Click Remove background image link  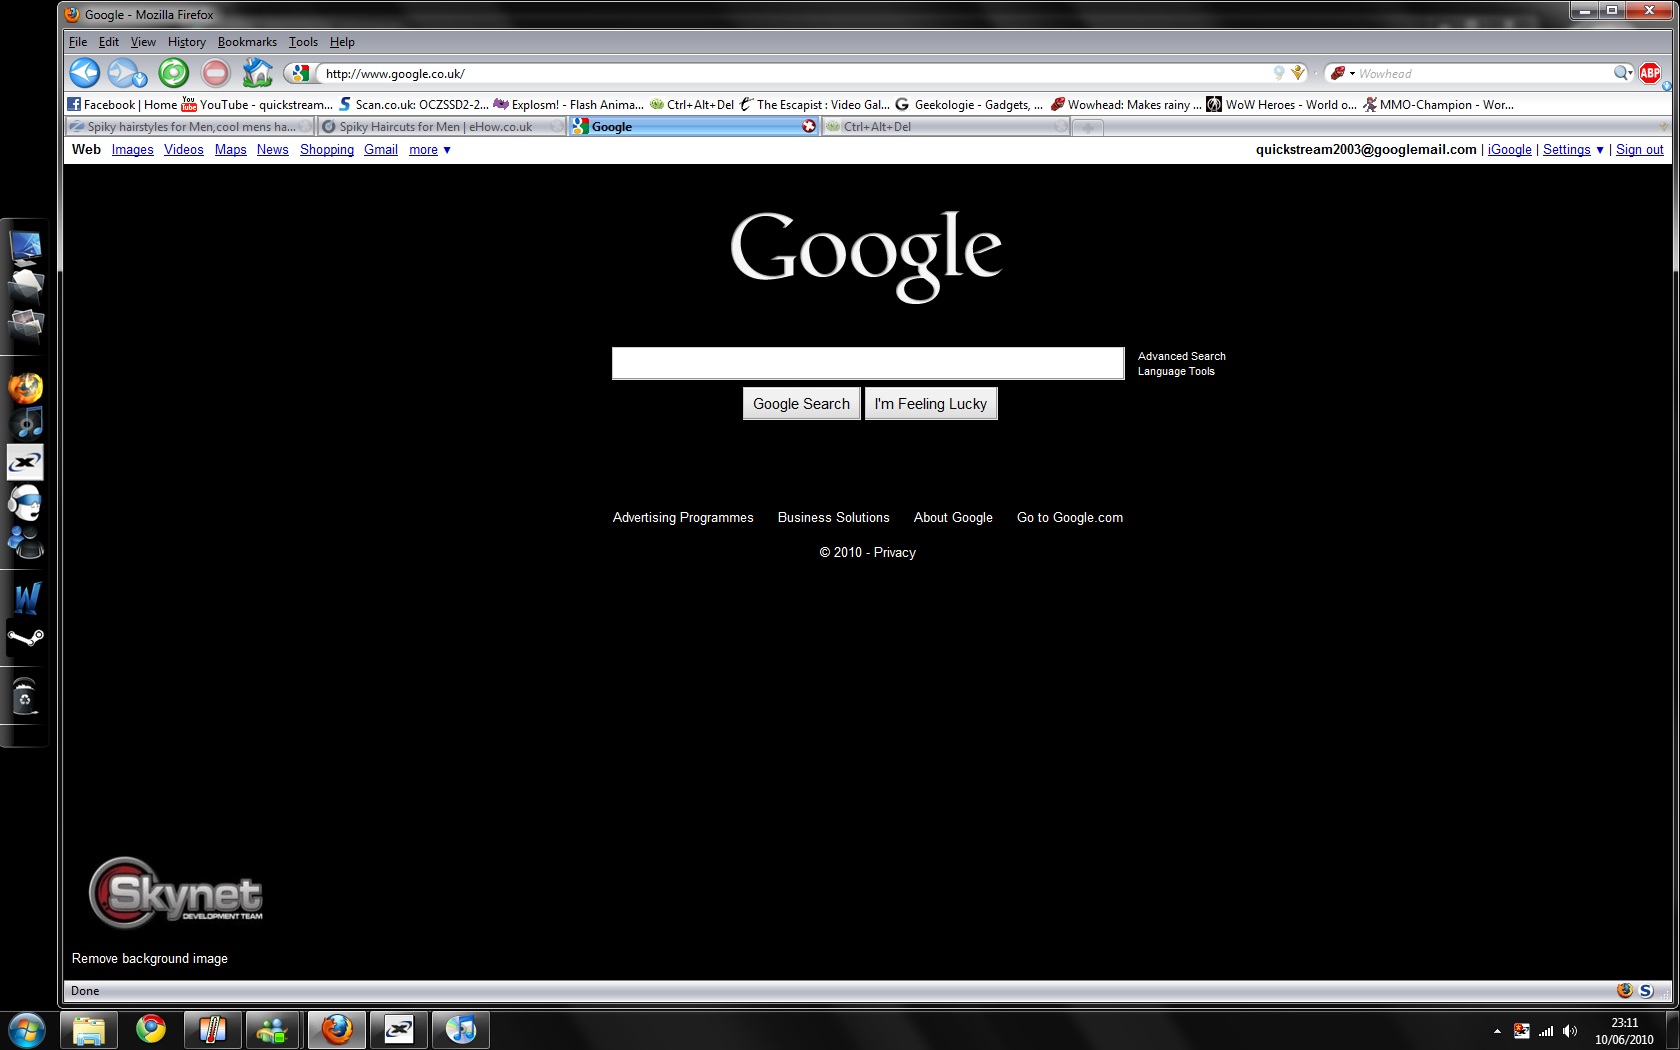(150, 958)
